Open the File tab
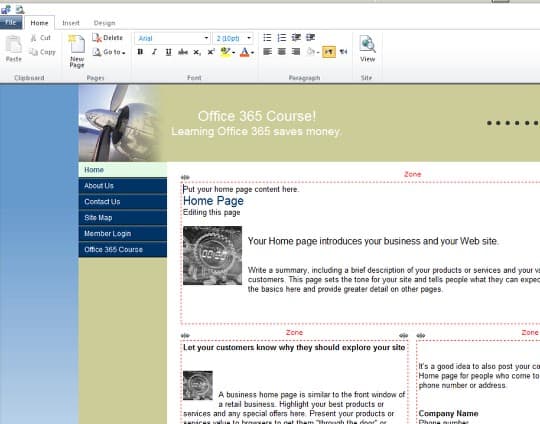The height and width of the screenshot is (424, 540). click(11, 22)
